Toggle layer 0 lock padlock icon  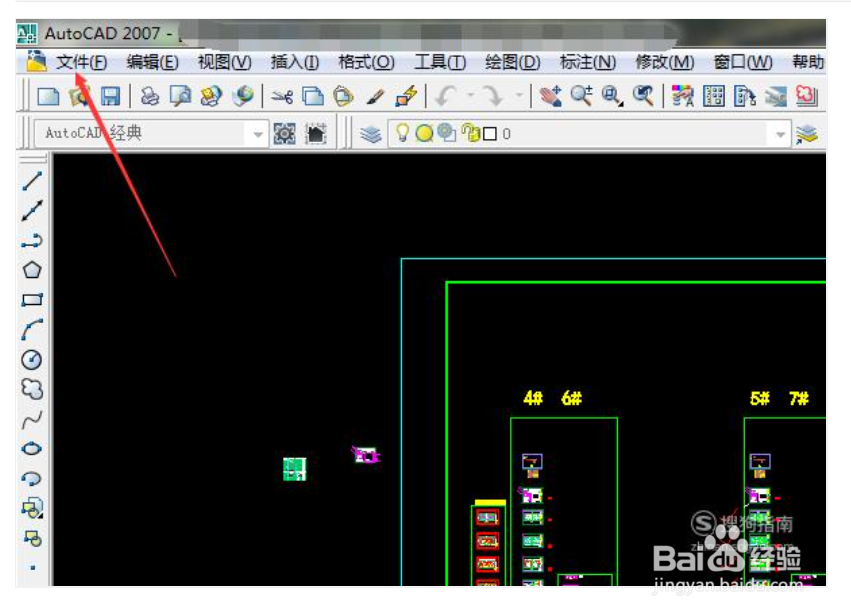pyautogui.click(x=471, y=132)
